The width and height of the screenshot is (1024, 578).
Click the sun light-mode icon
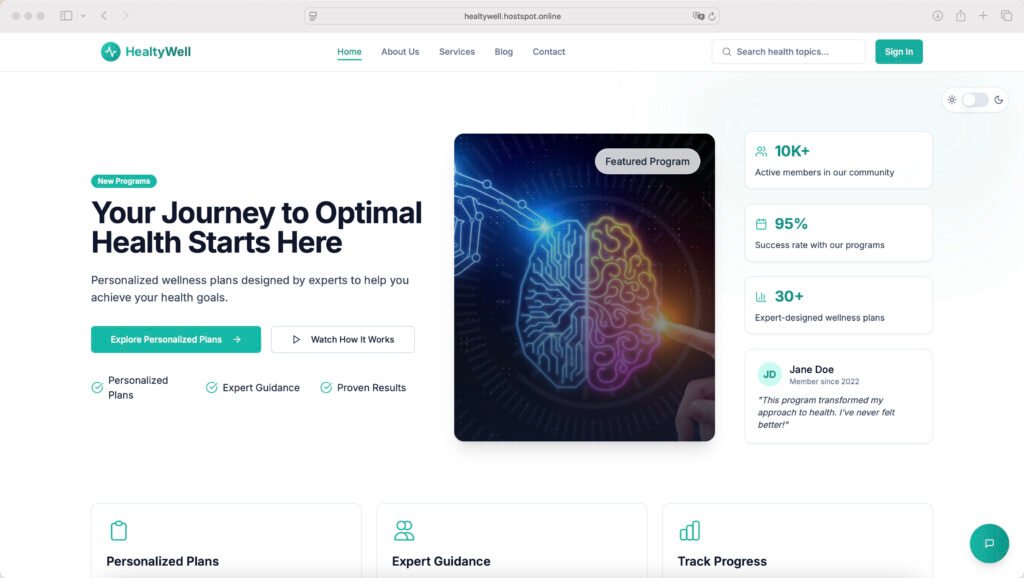952,100
